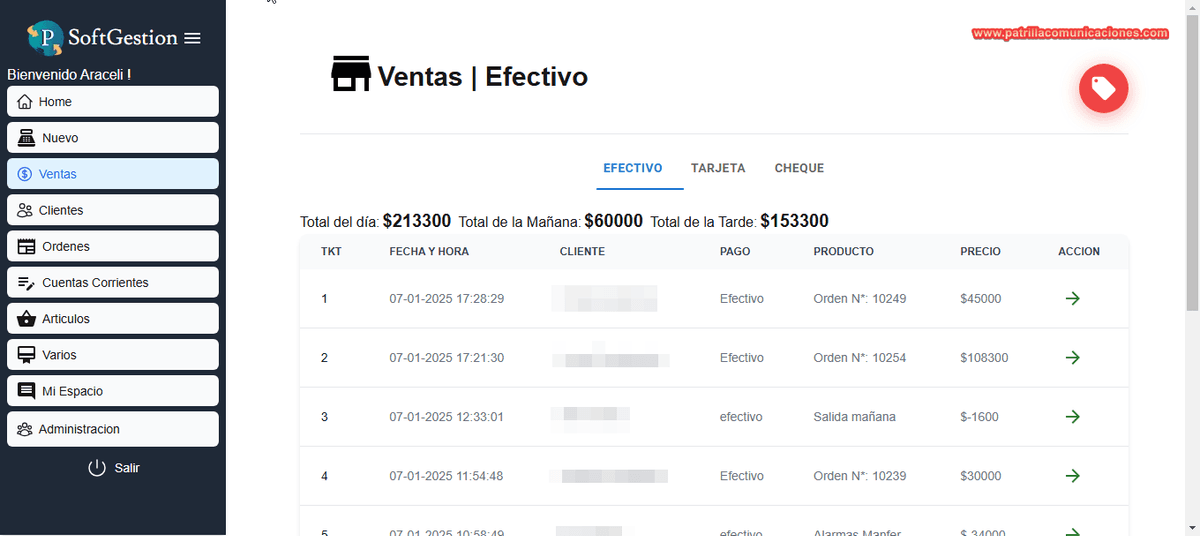Screen dimensions: 1200x536
Task: Click the green arrow for Salida mañana row
Action: coord(1073,416)
